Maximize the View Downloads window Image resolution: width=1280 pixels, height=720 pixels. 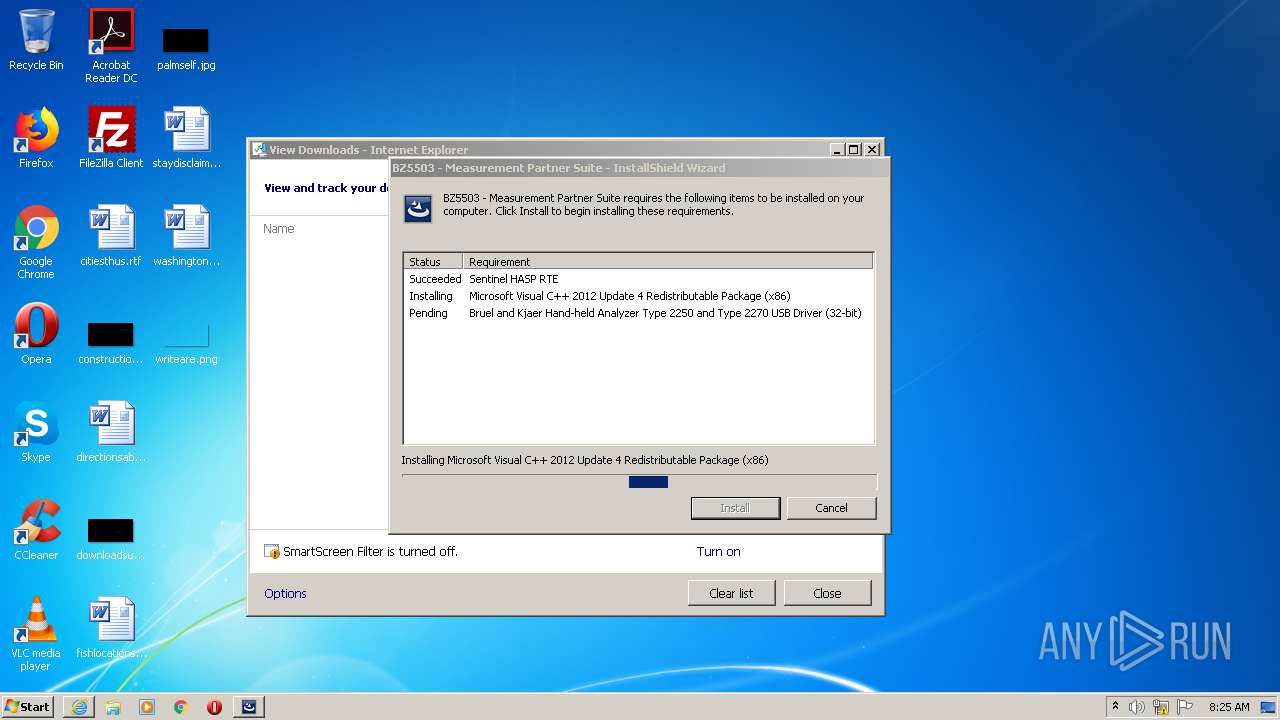coord(853,149)
